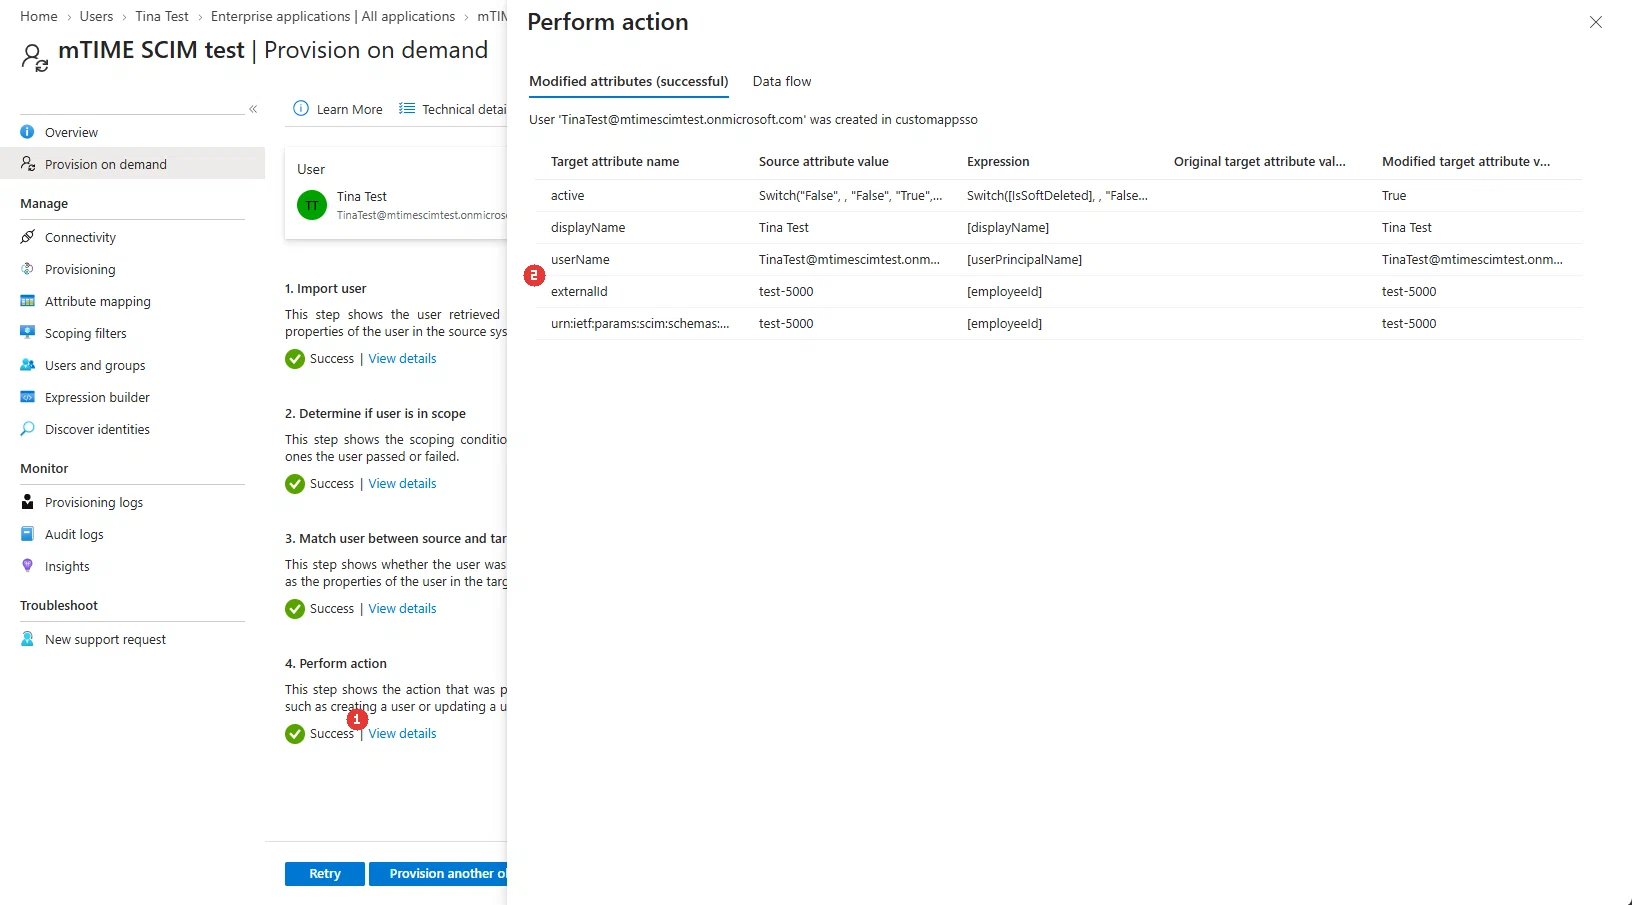Image resolution: width=1632 pixels, height=905 pixels.
Task: Click the Discover identities magnifier icon
Action: [27, 429]
